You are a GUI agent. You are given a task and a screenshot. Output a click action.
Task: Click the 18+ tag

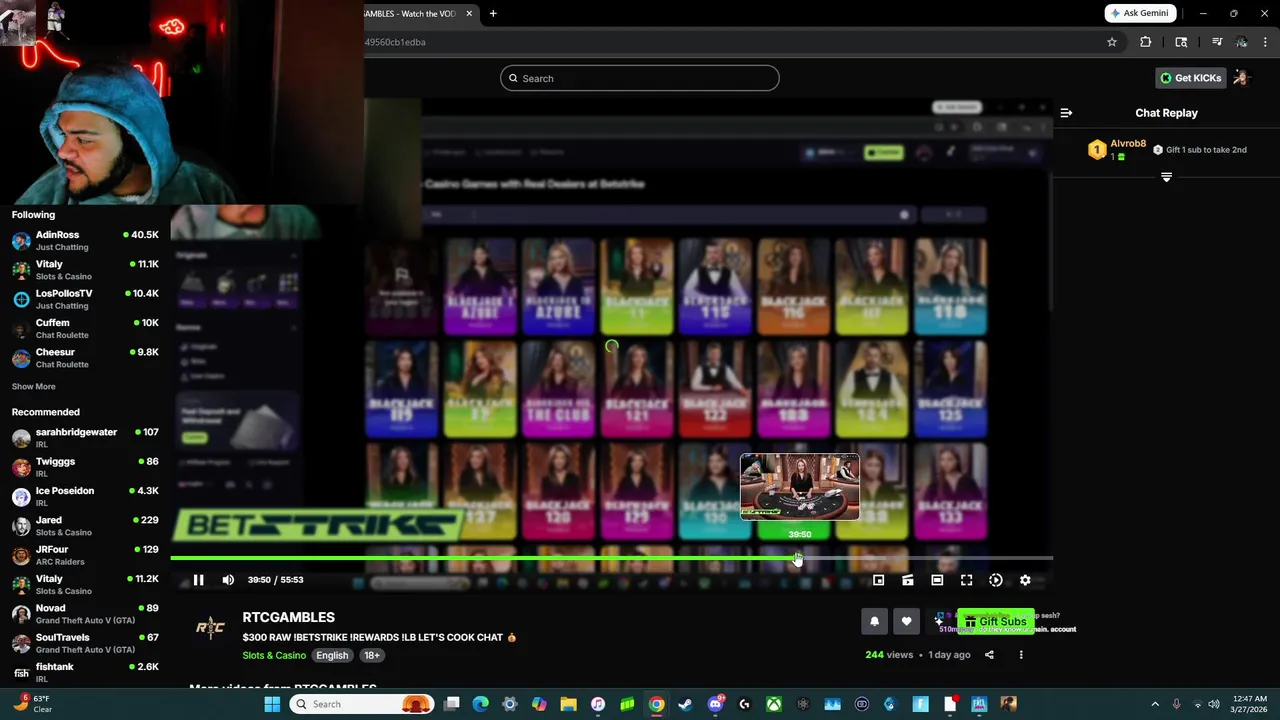[x=372, y=656]
